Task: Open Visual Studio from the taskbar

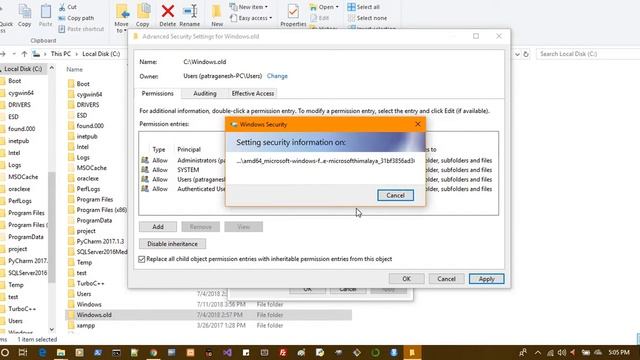Action: tap(227, 352)
